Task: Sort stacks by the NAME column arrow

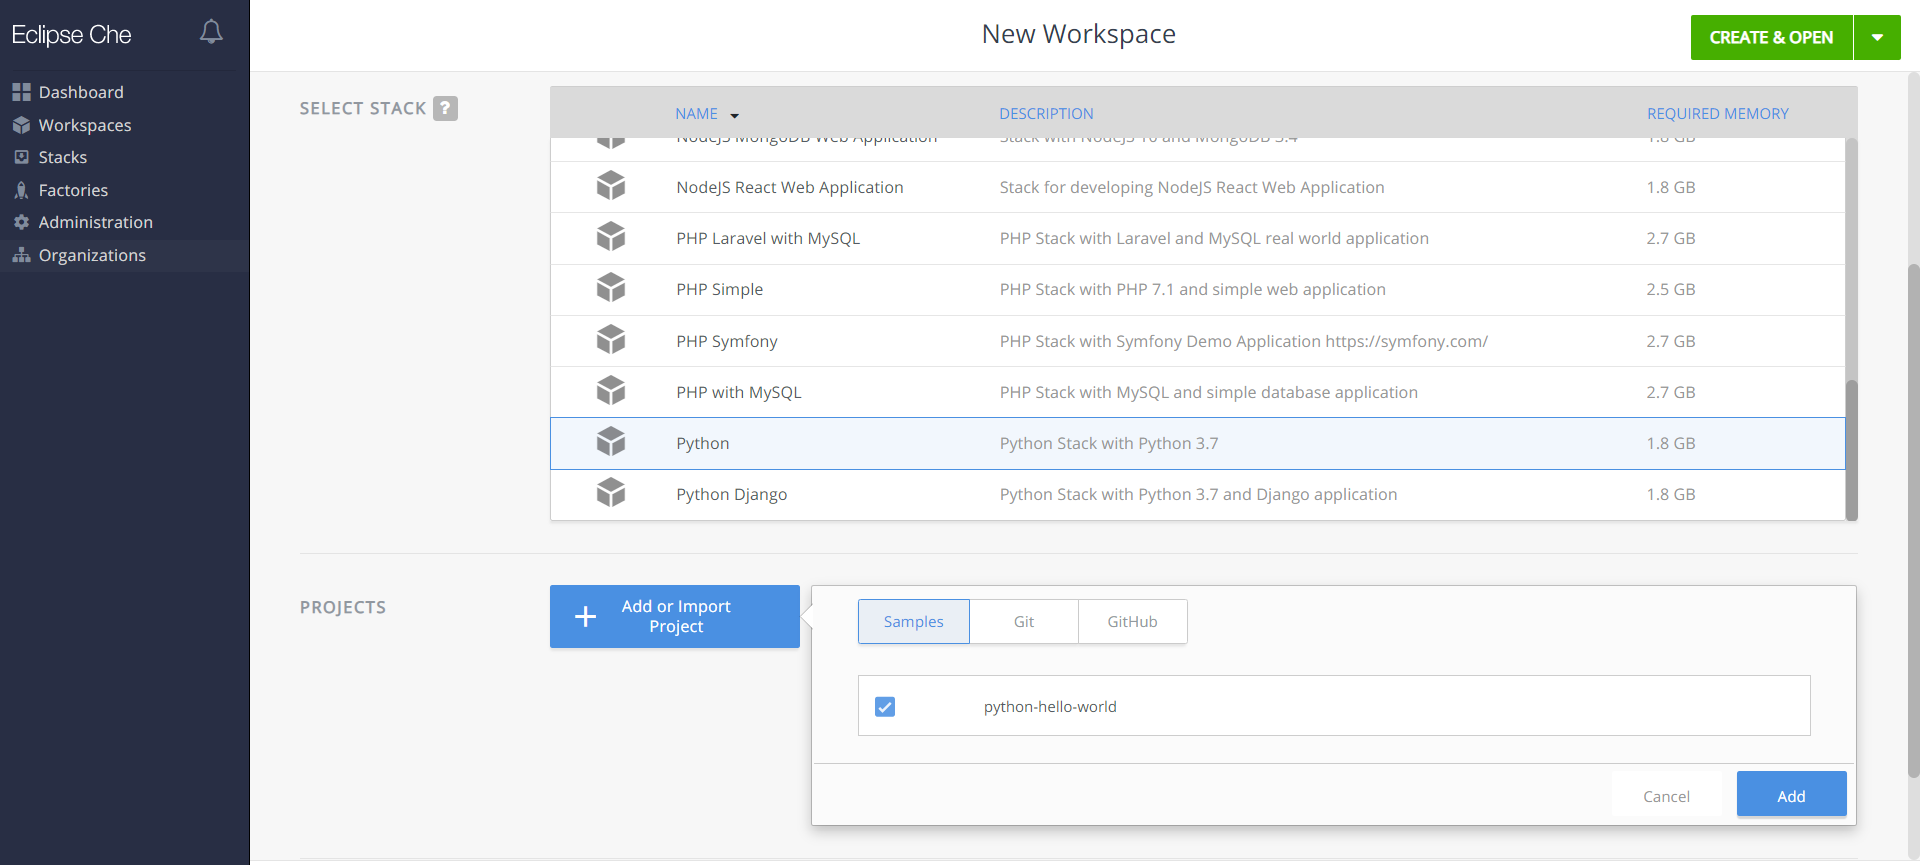Action: click(734, 115)
